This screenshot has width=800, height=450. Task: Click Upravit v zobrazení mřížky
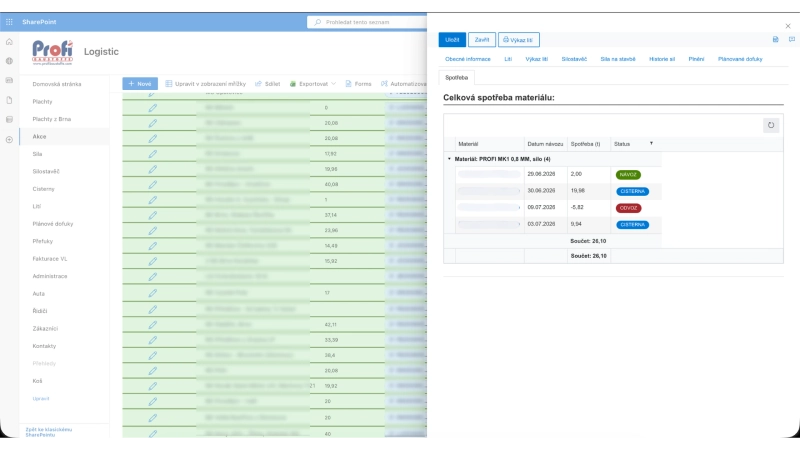[206, 84]
